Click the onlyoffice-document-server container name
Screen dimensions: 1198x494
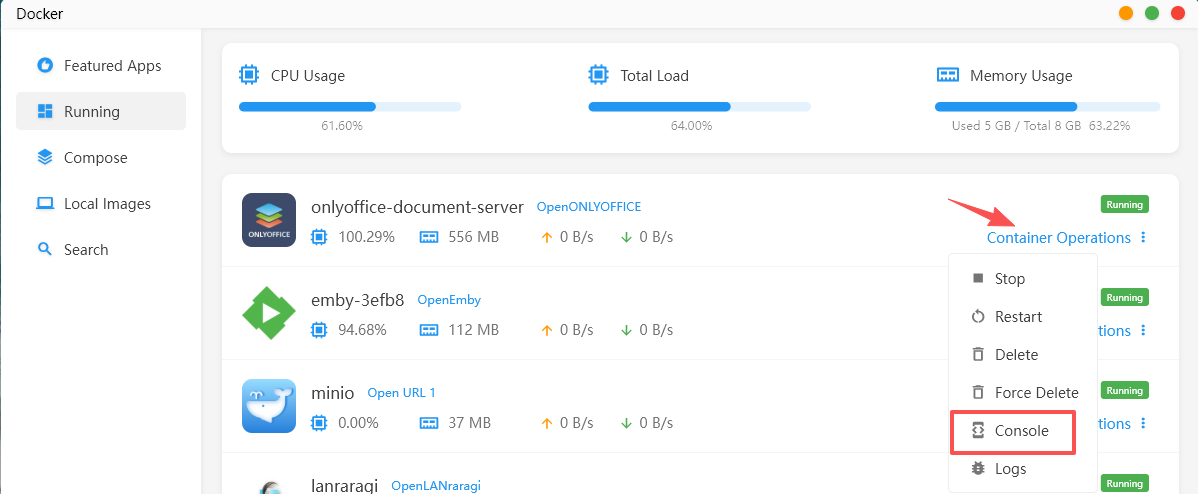coord(417,207)
